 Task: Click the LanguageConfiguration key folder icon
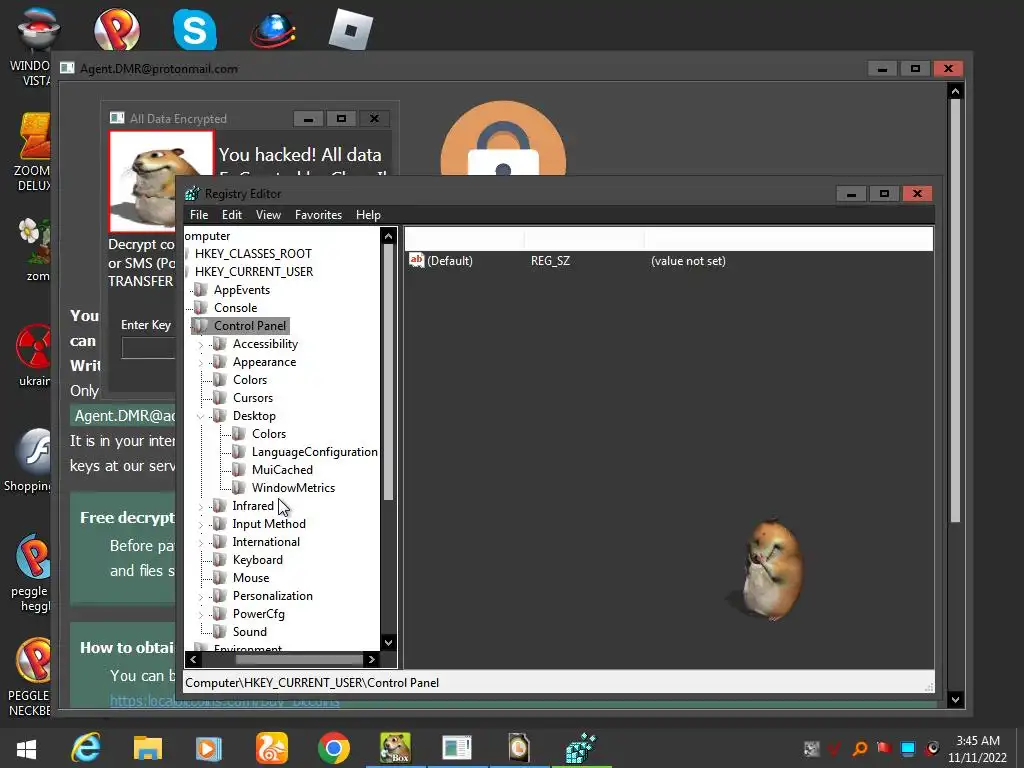click(238, 452)
